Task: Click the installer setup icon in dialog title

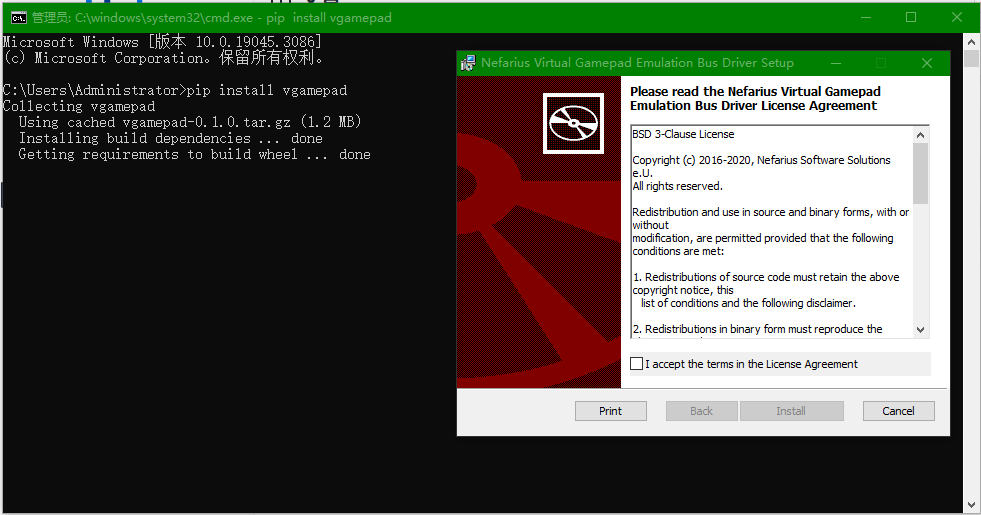Action: pos(468,63)
